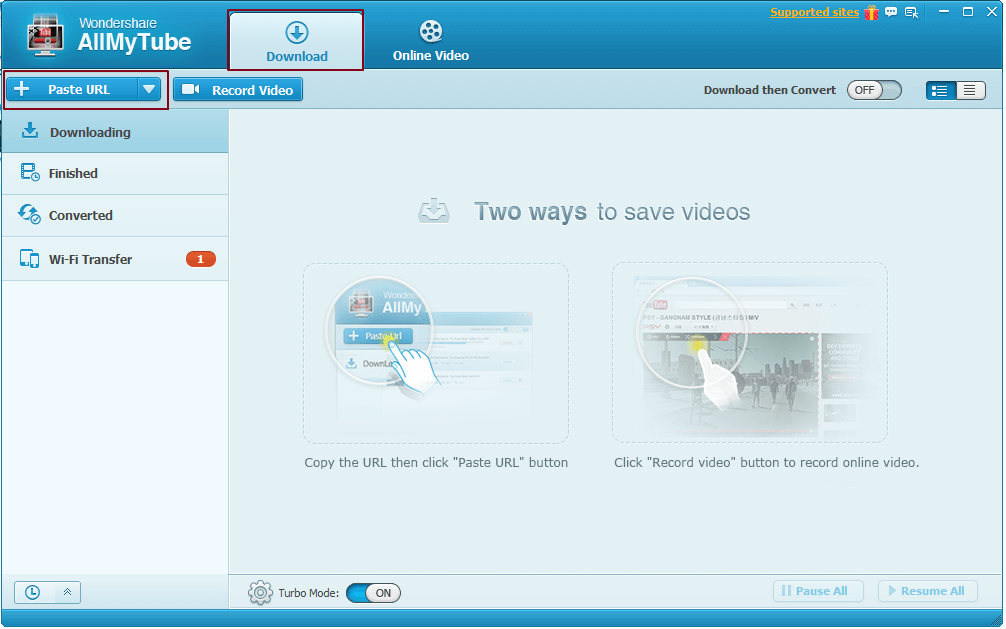Click the Download then Convert label

770,90
